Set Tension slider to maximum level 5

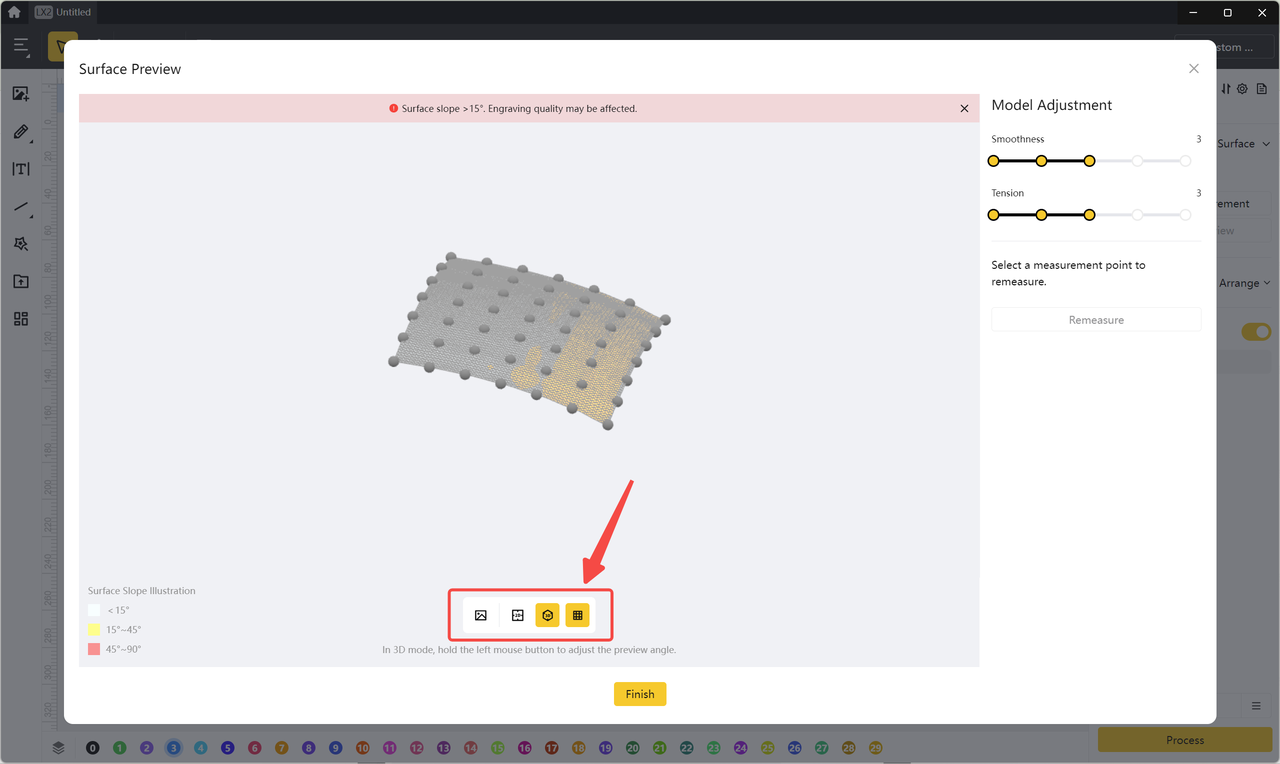pos(1185,215)
